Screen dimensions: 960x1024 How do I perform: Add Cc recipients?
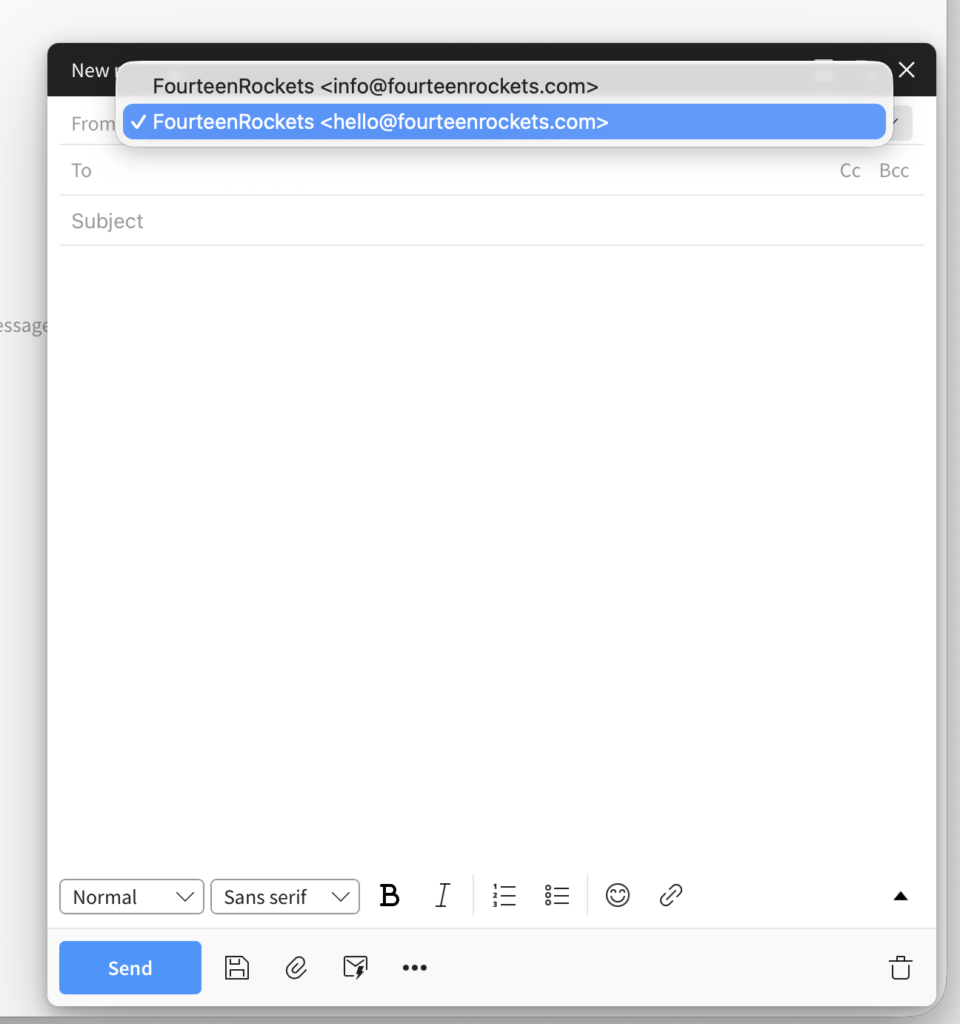coord(850,170)
